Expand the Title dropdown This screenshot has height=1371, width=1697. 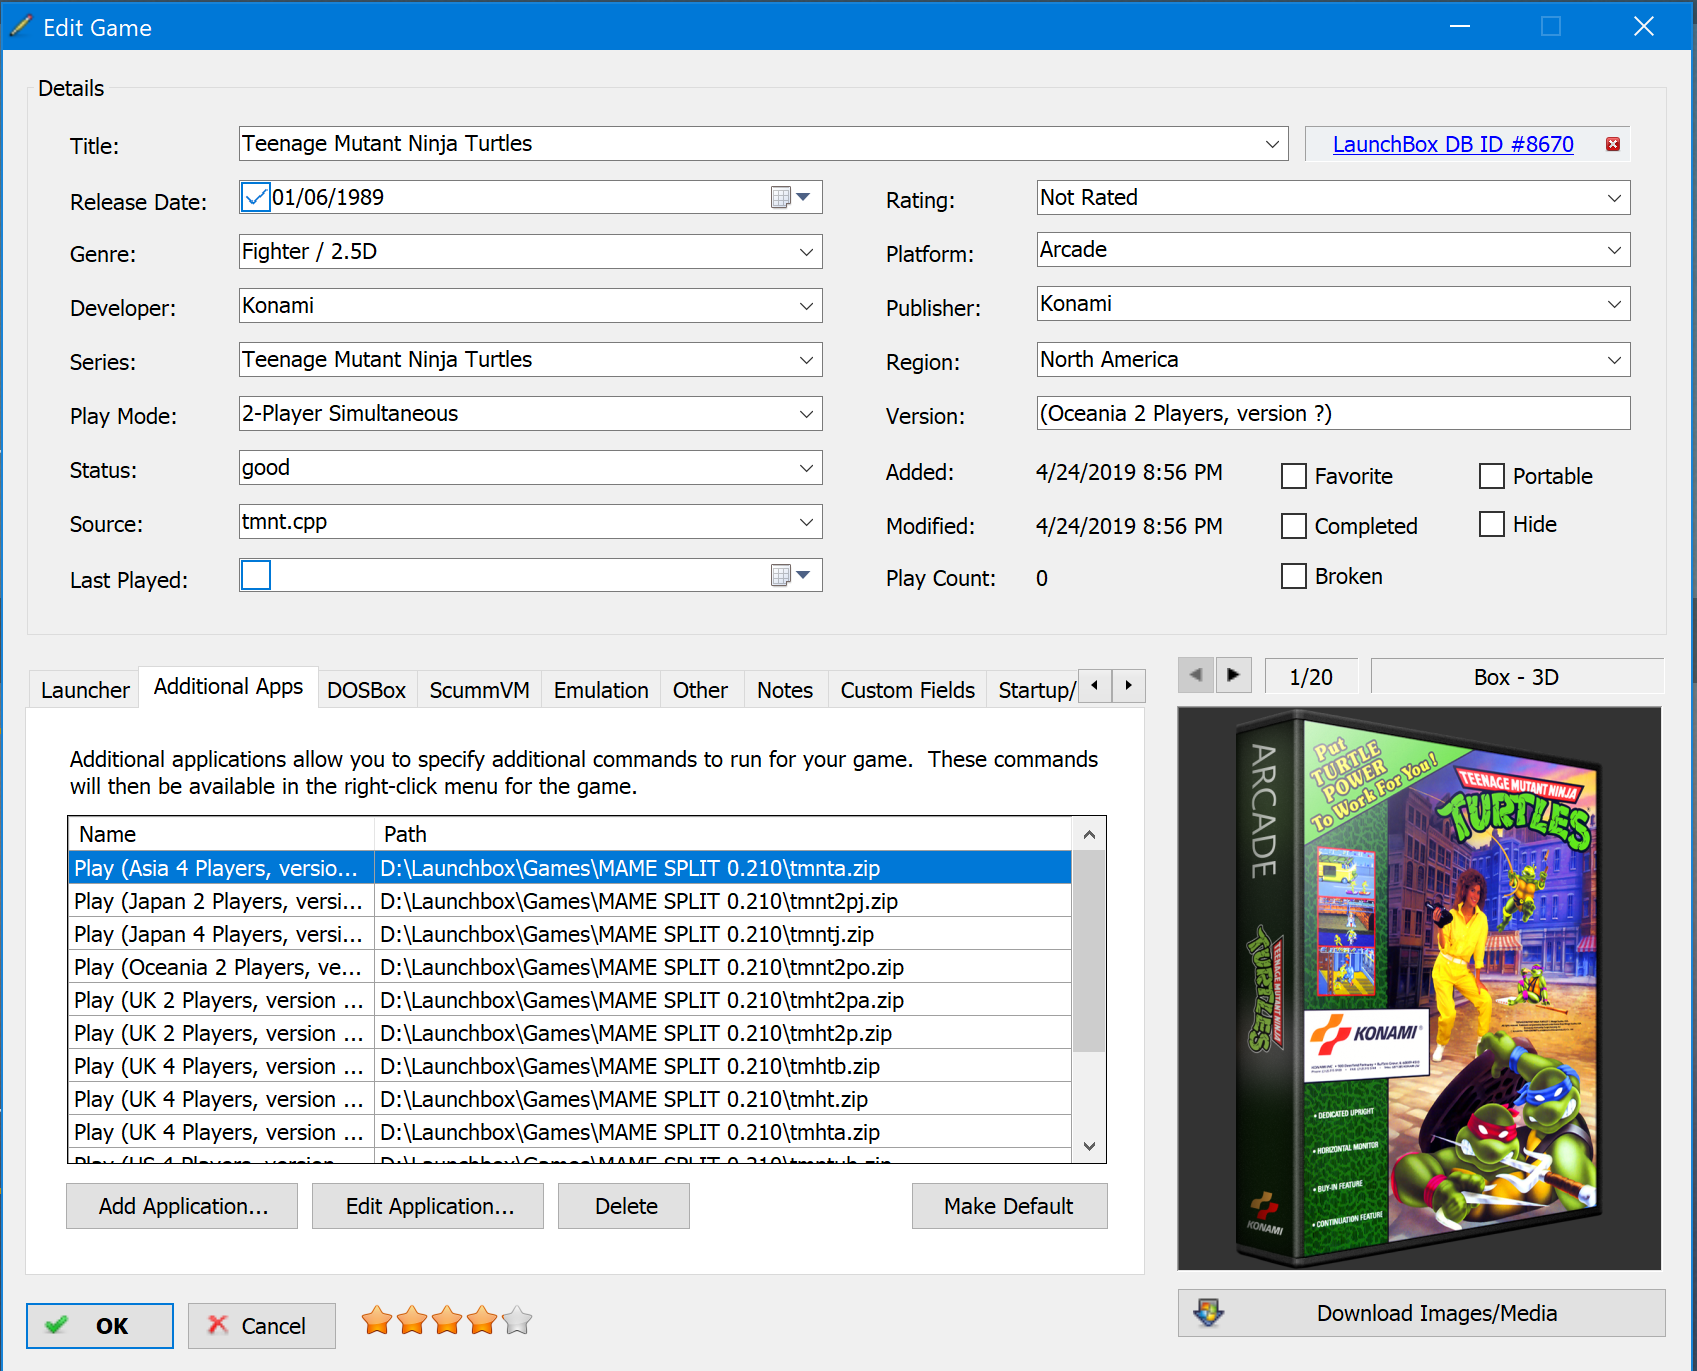(1272, 144)
